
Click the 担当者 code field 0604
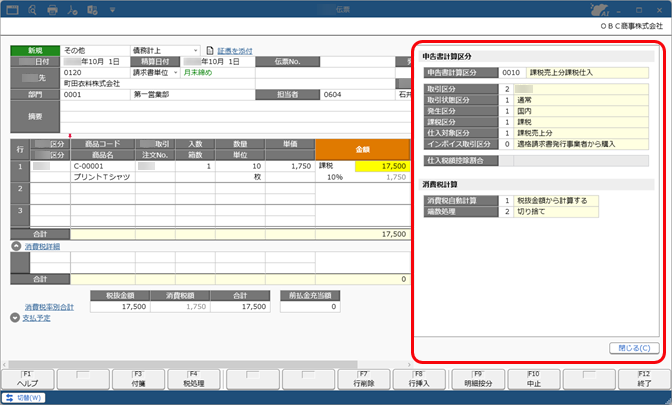pyautogui.click(x=357, y=95)
